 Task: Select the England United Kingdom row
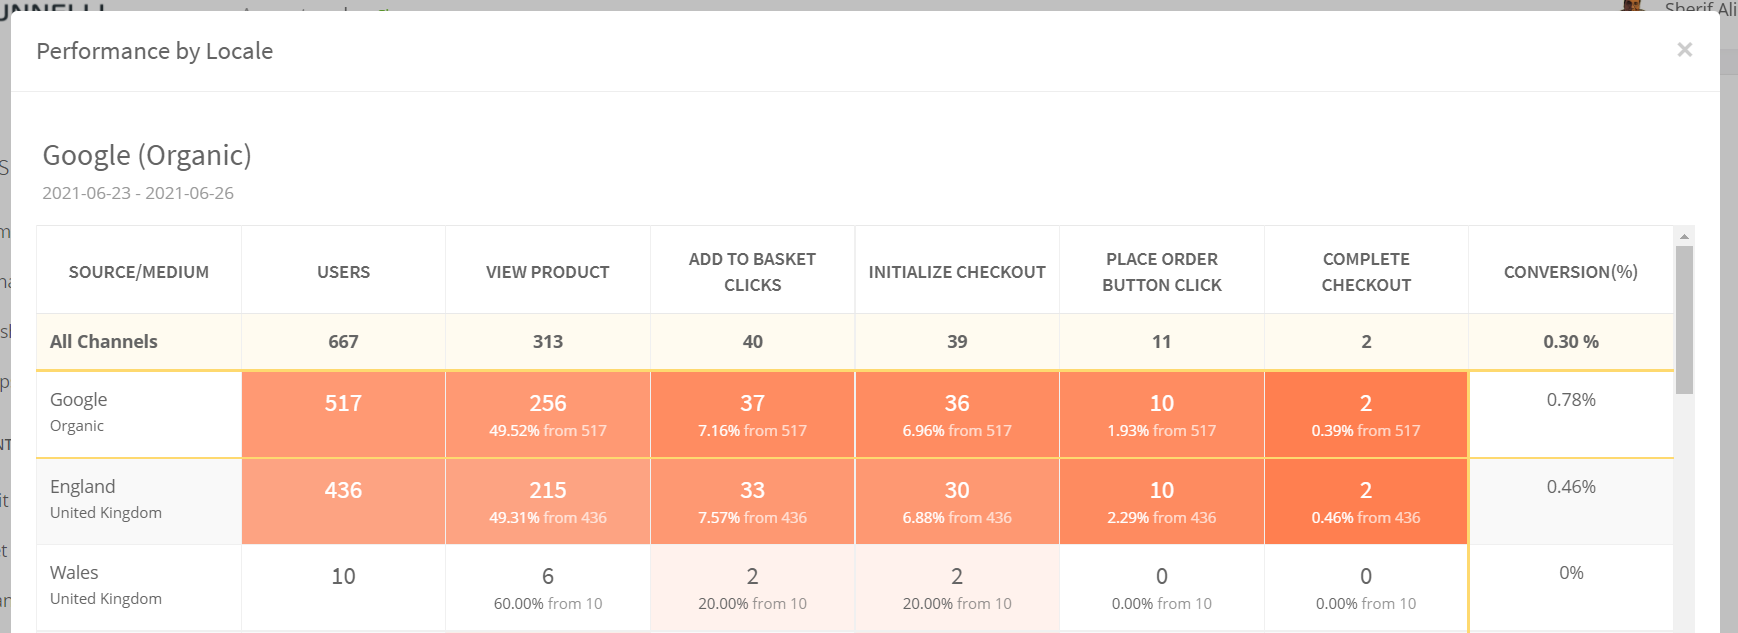coord(106,499)
